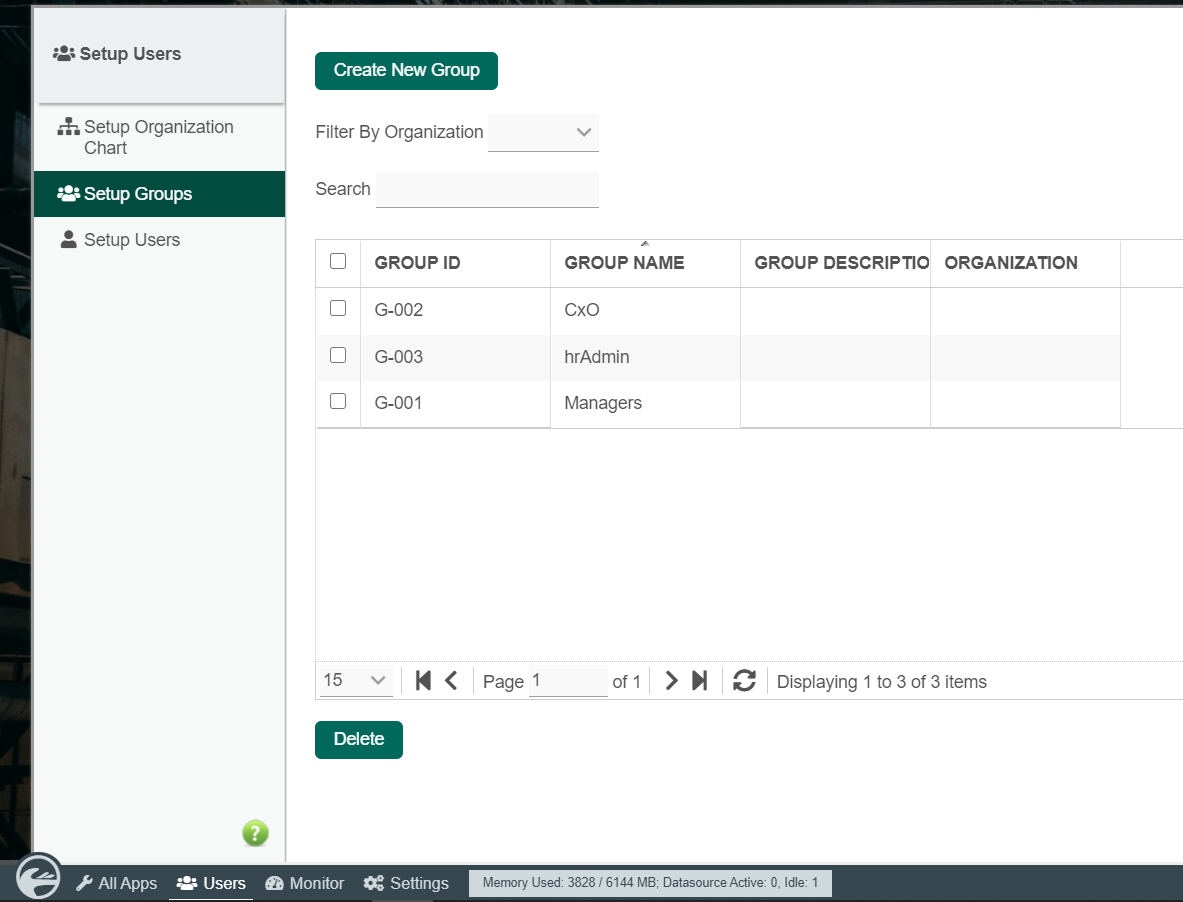
Task: Sort by the Group Name column header
Action: 624,263
